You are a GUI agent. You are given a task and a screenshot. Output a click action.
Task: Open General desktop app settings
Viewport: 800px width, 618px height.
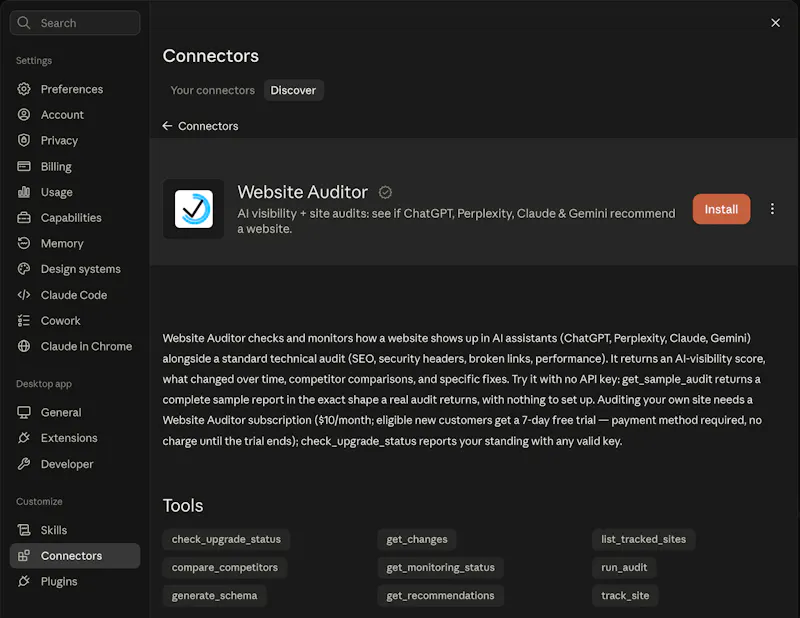[x=75, y=412]
